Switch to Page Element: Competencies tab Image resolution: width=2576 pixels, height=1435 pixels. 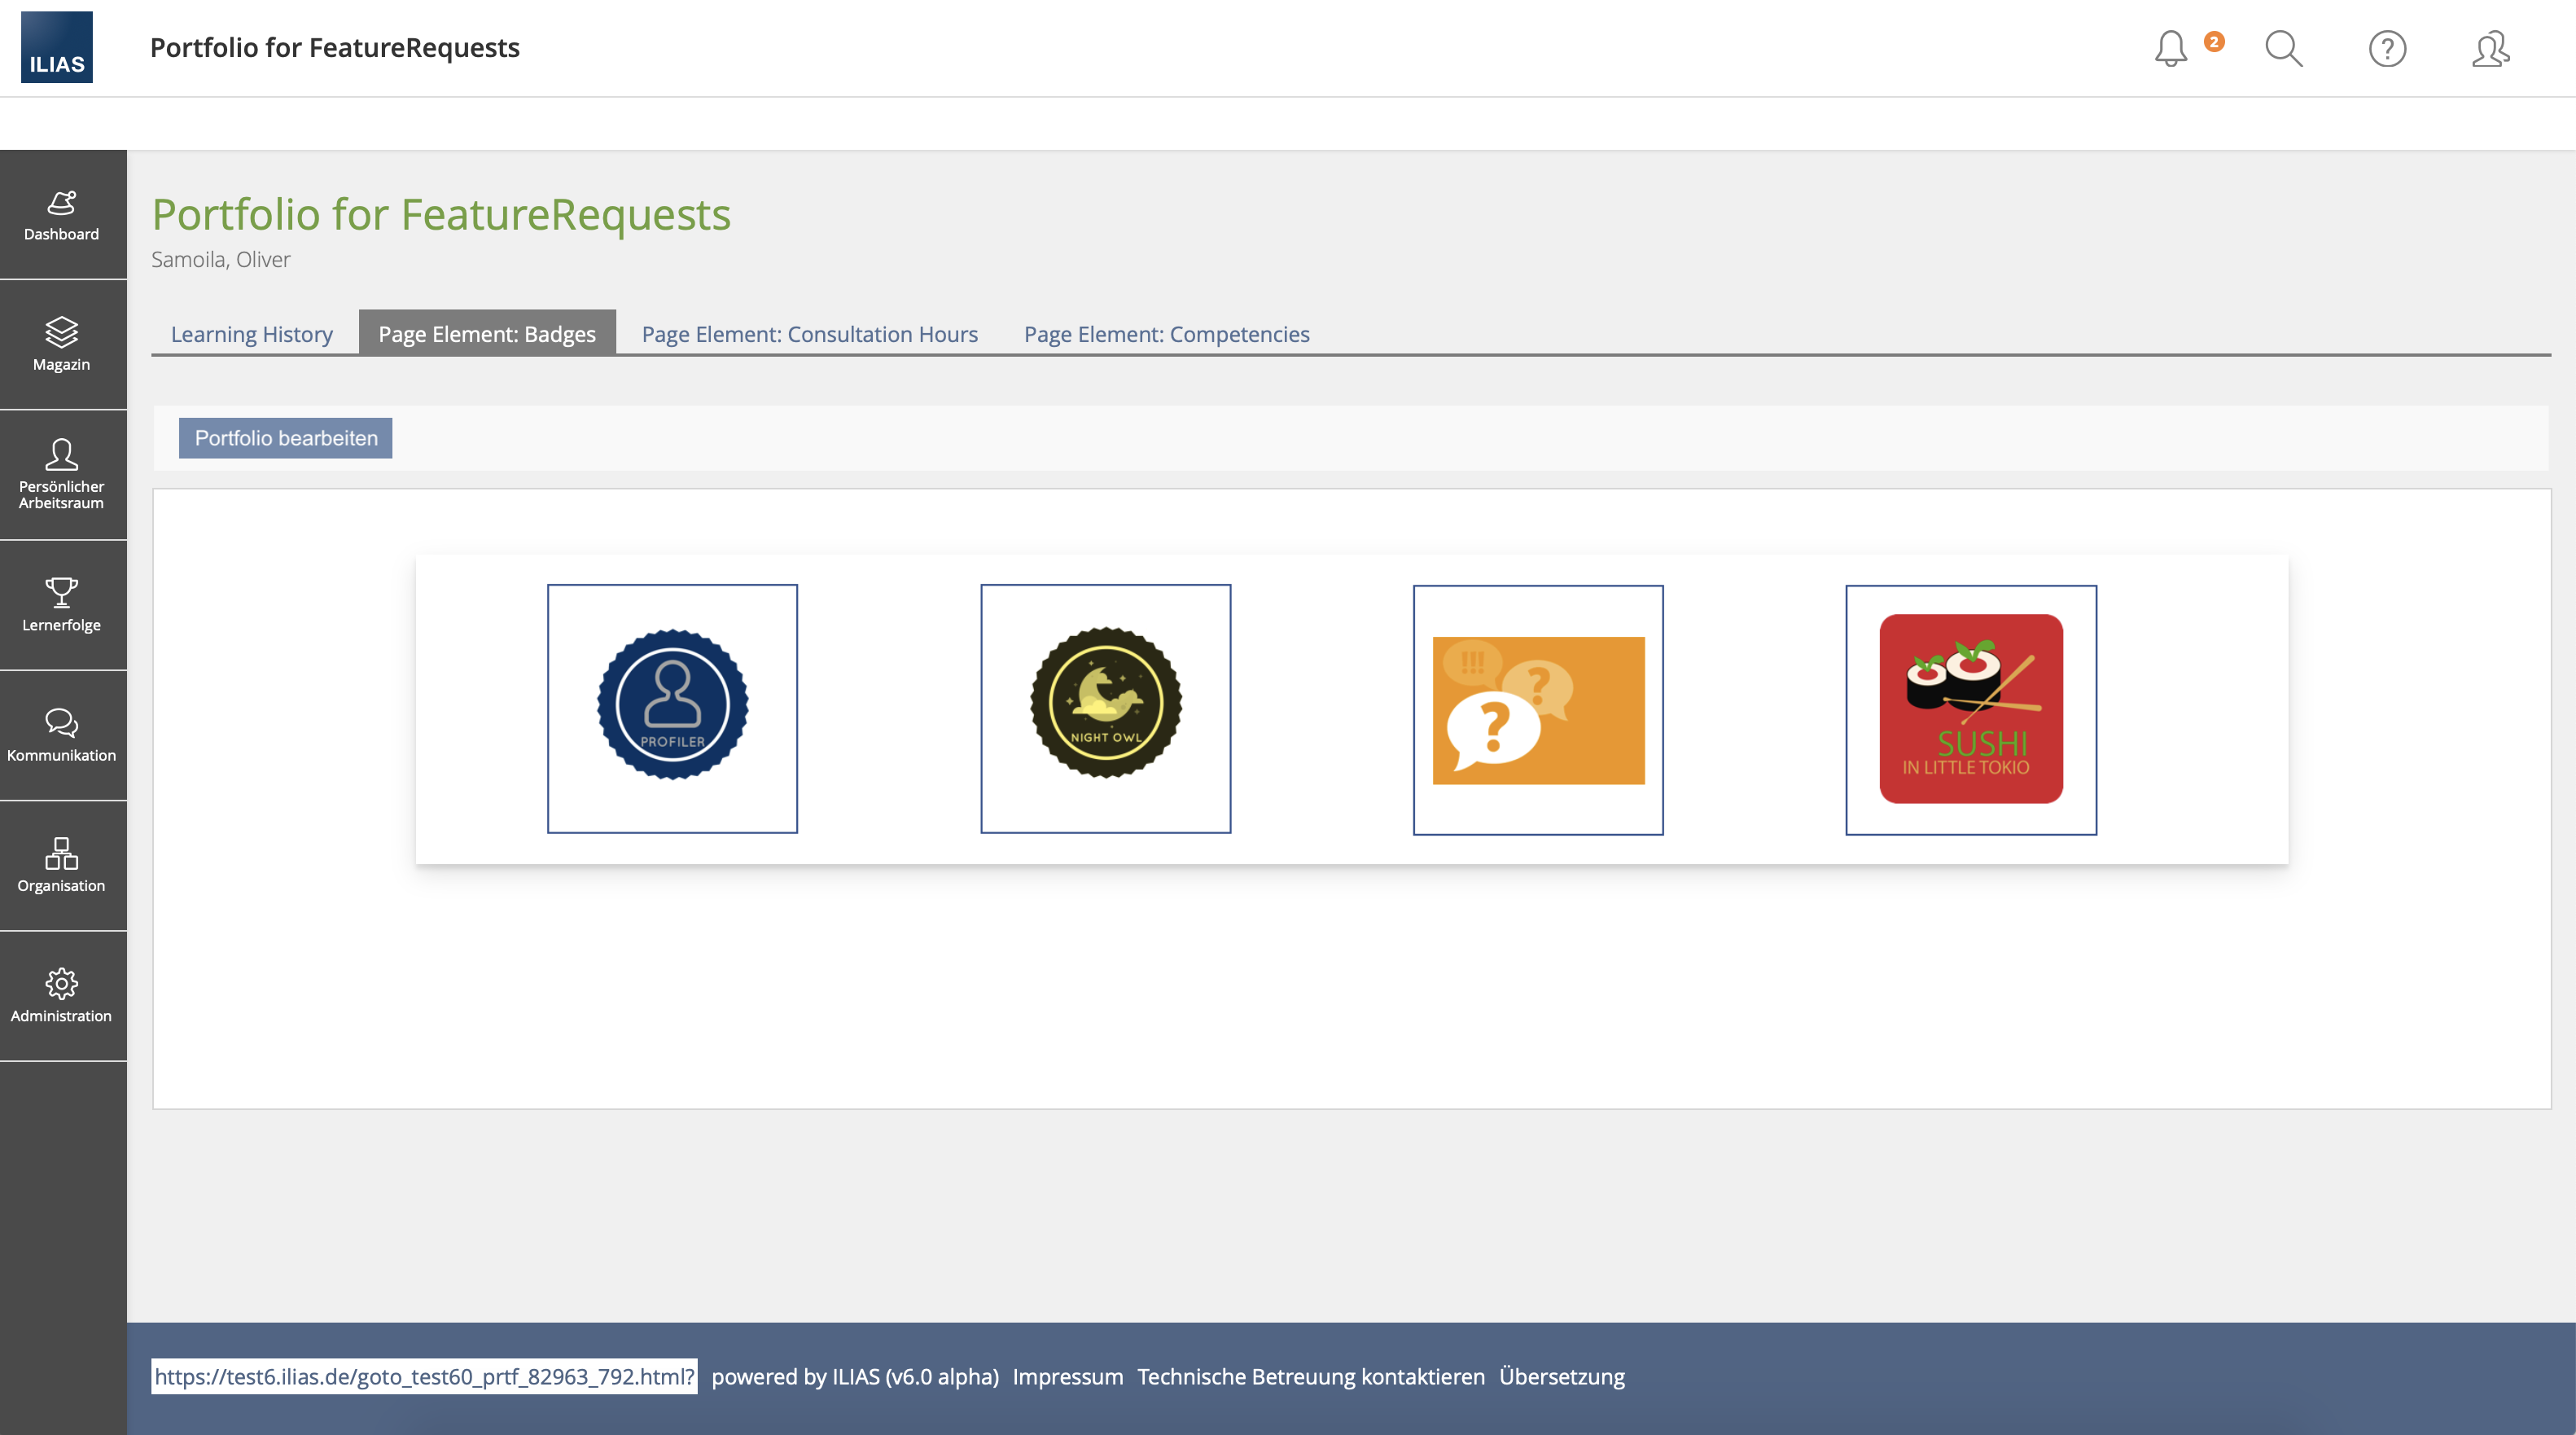point(1166,334)
